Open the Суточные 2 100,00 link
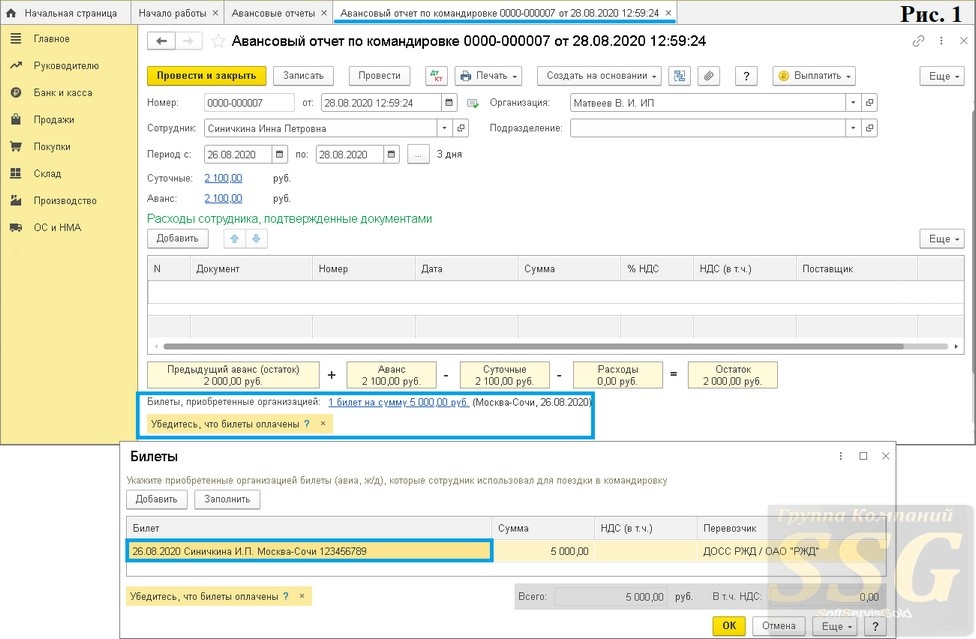The height and width of the screenshot is (639, 976). 223,179
